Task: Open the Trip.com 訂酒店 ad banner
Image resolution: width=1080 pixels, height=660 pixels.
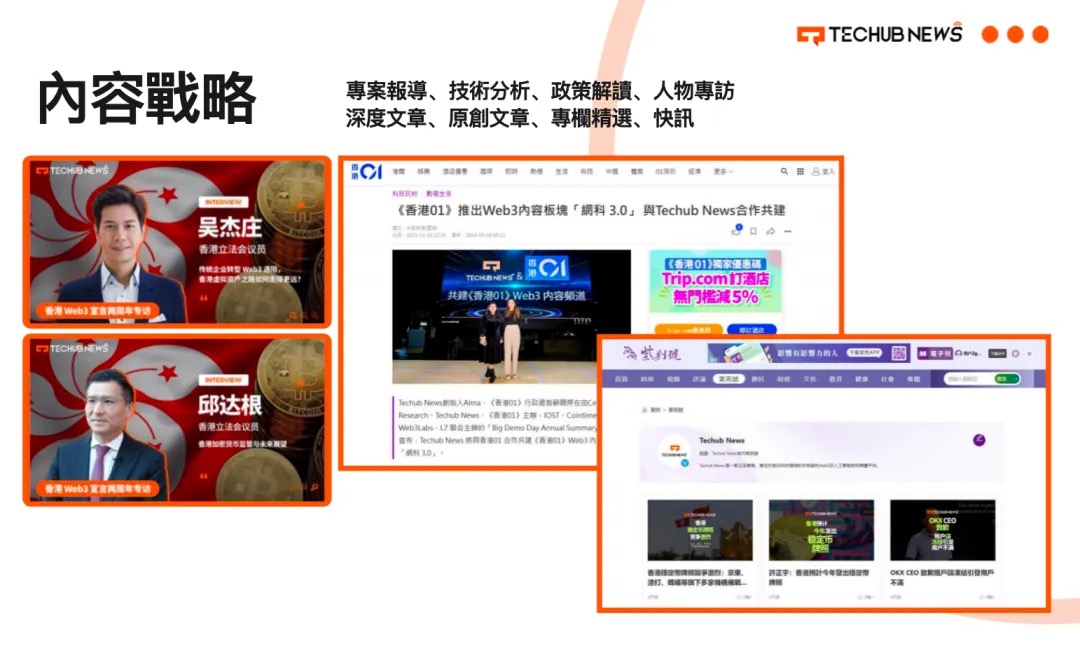Action: [715, 281]
